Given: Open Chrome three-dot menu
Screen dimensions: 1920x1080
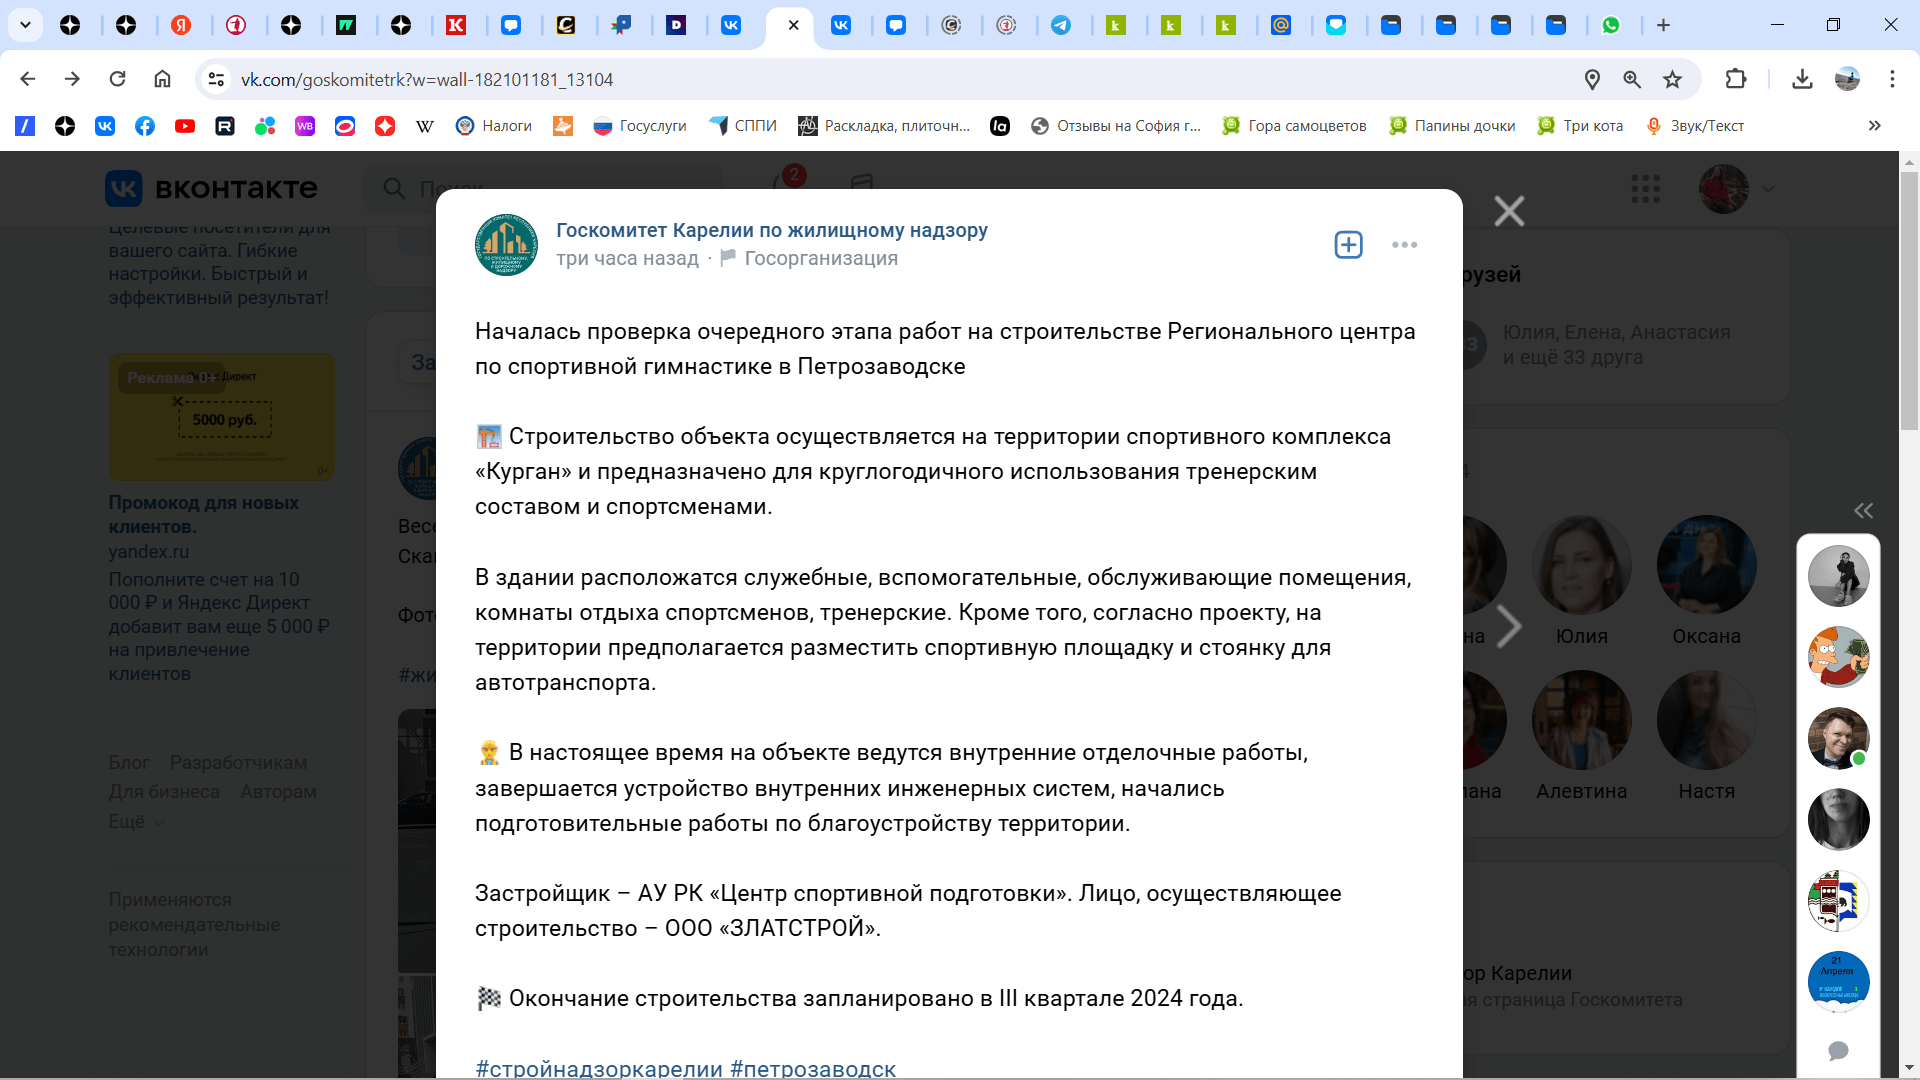Looking at the screenshot, I should [1892, 79].
